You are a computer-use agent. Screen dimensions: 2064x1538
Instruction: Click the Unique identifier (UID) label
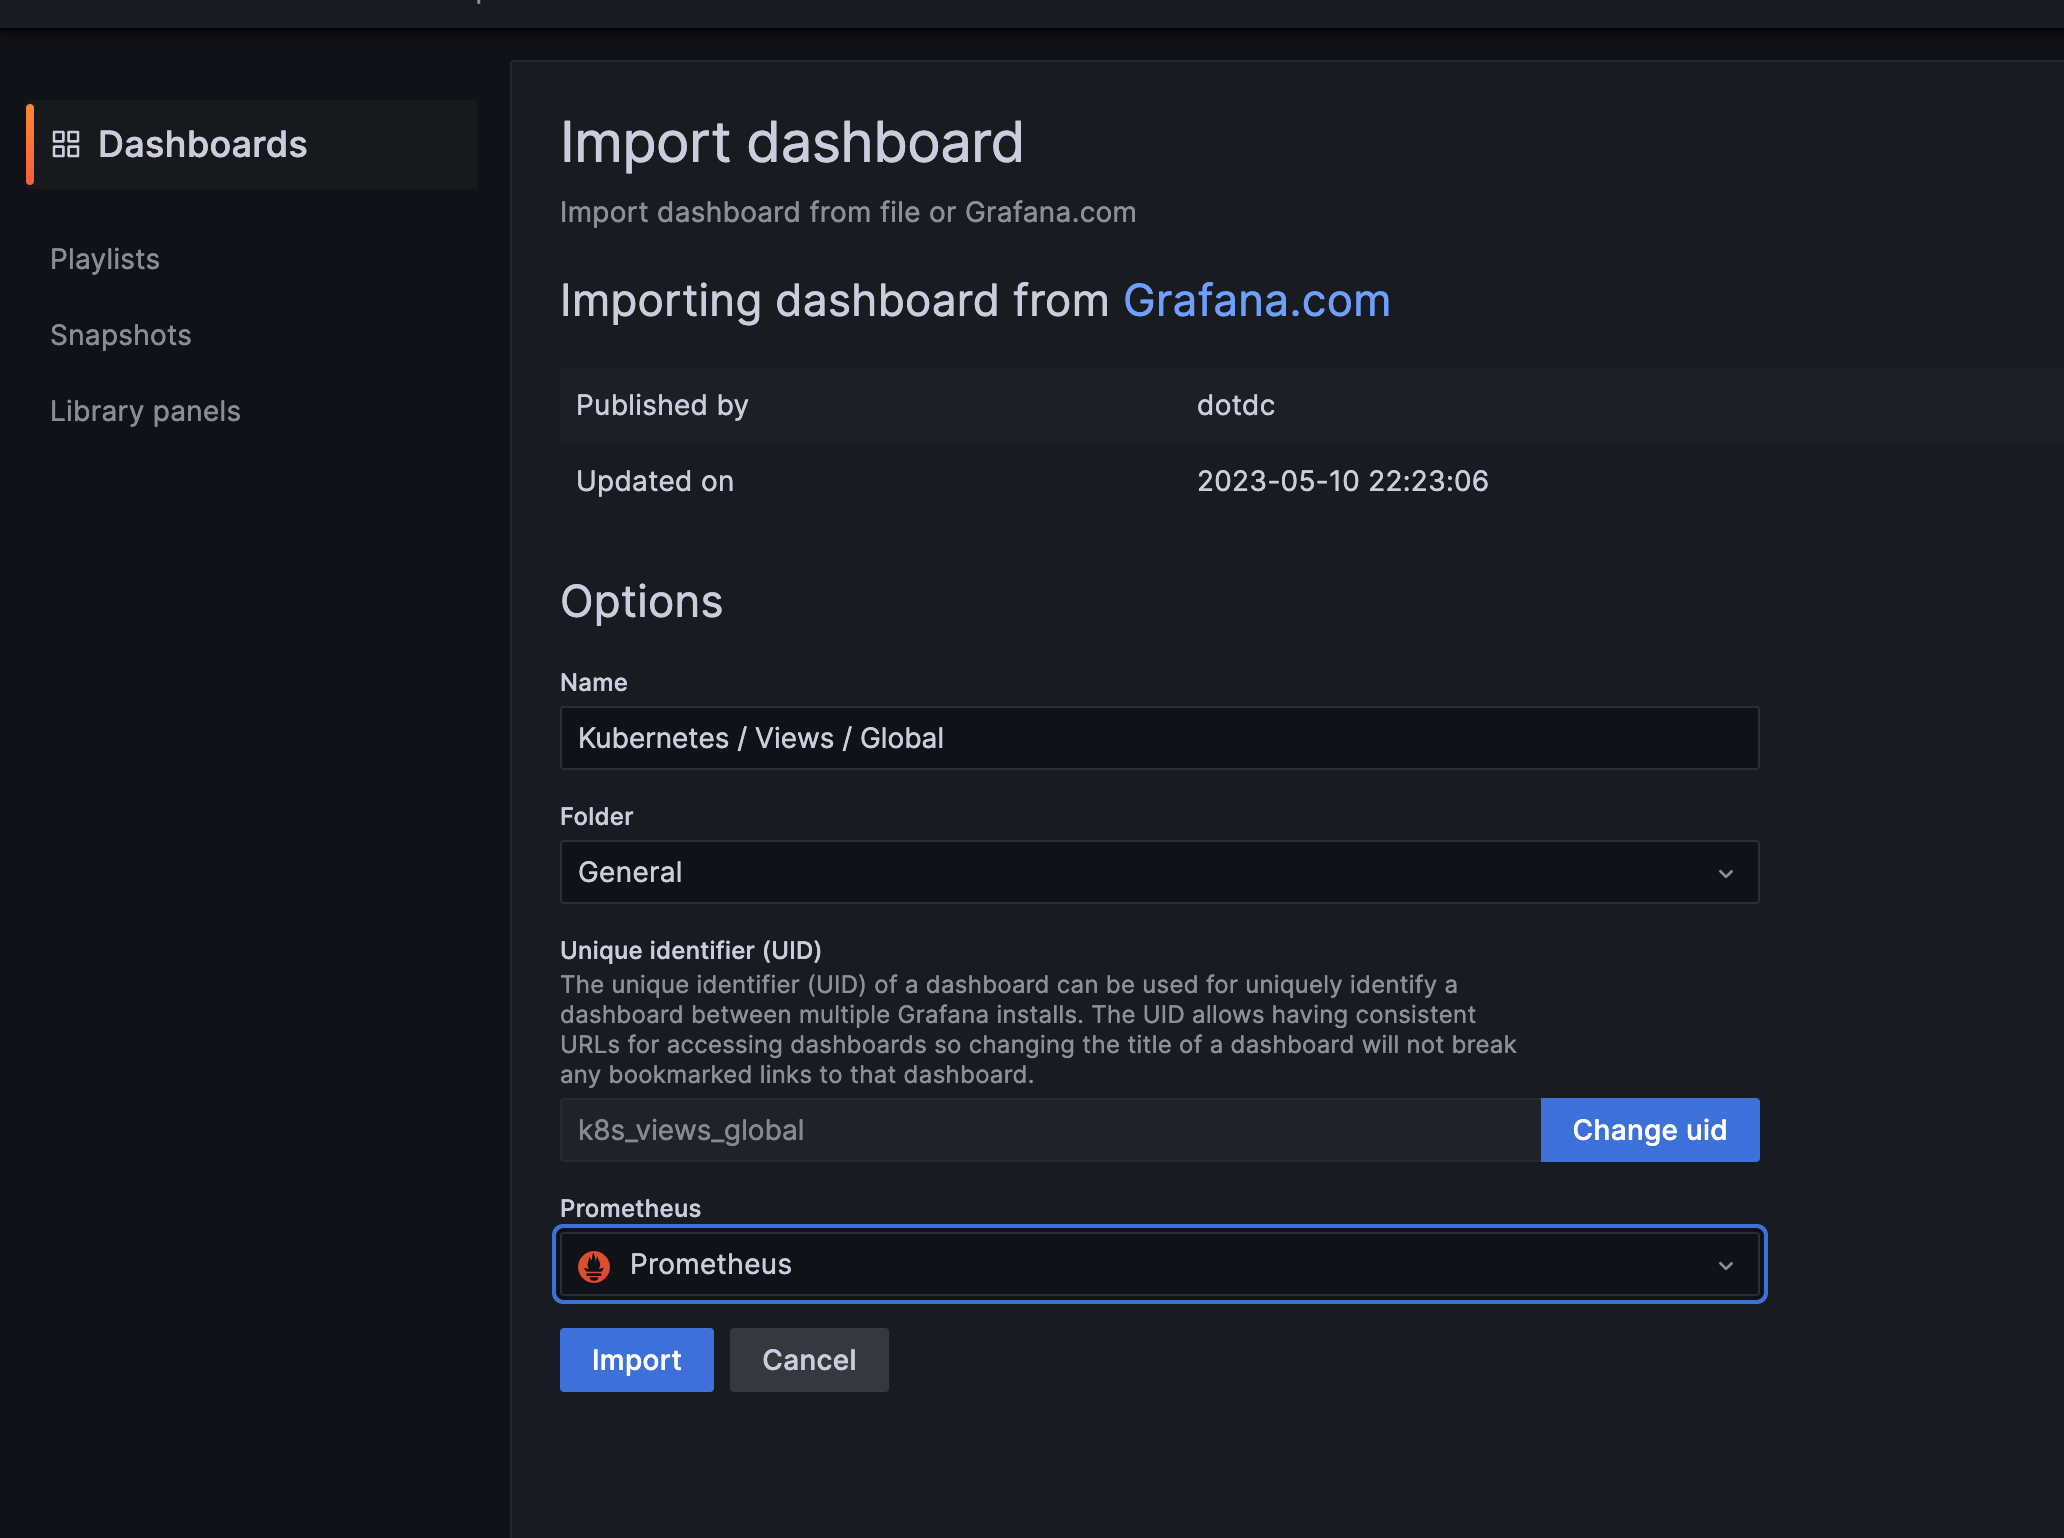pos(690,950)
